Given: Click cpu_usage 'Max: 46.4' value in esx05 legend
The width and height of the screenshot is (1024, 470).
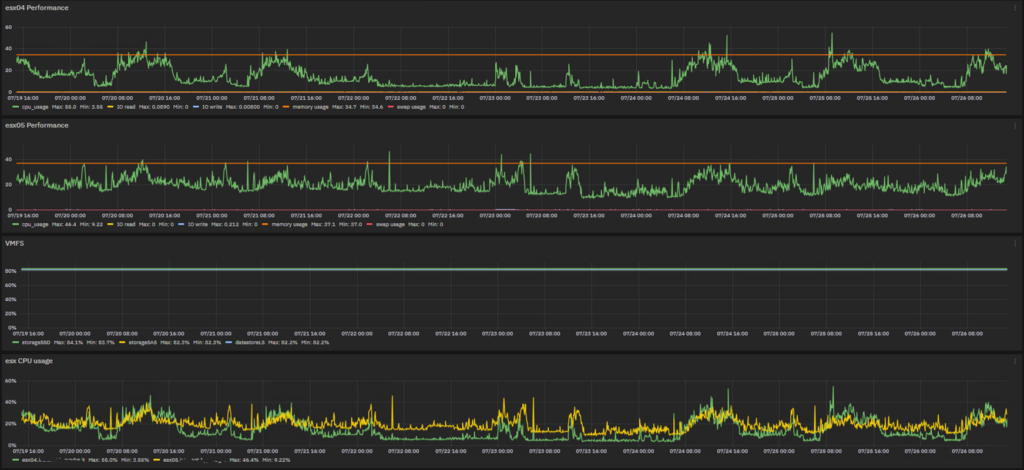Looking at the screenshot, I should tap(64, 225).
